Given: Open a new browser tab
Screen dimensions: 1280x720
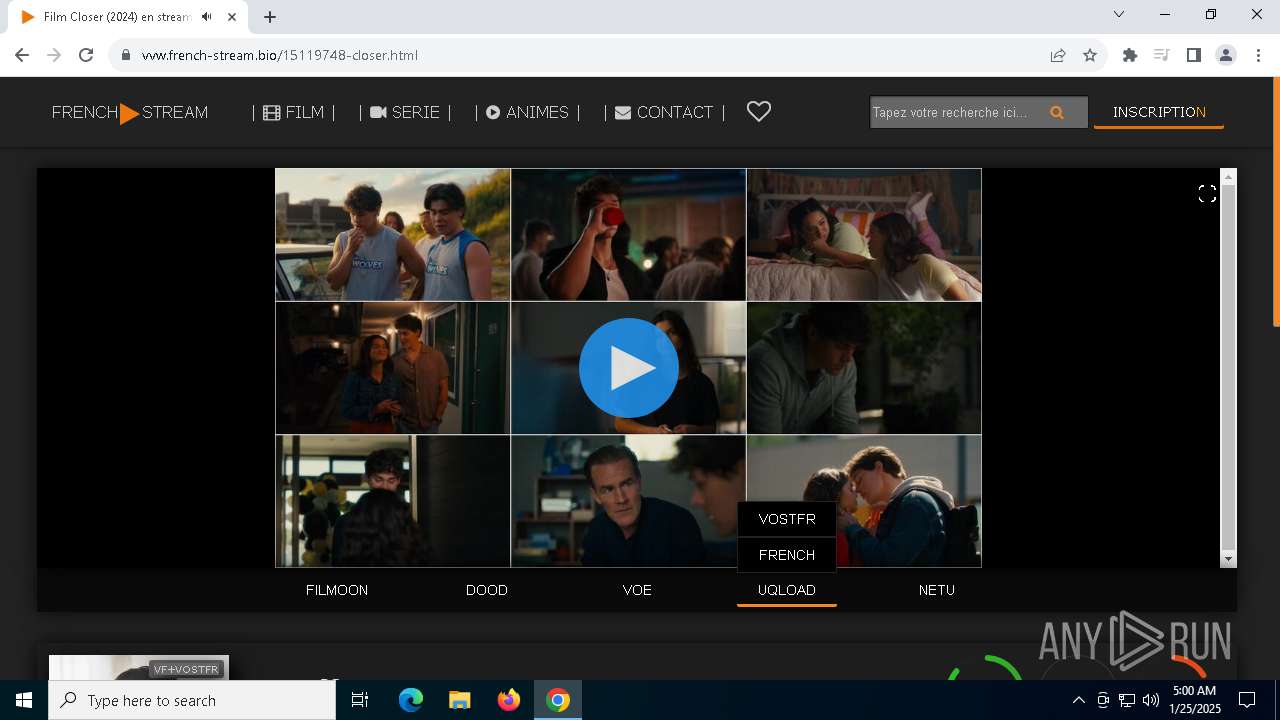Looking at the screenshot, I should tap(270, 17).
